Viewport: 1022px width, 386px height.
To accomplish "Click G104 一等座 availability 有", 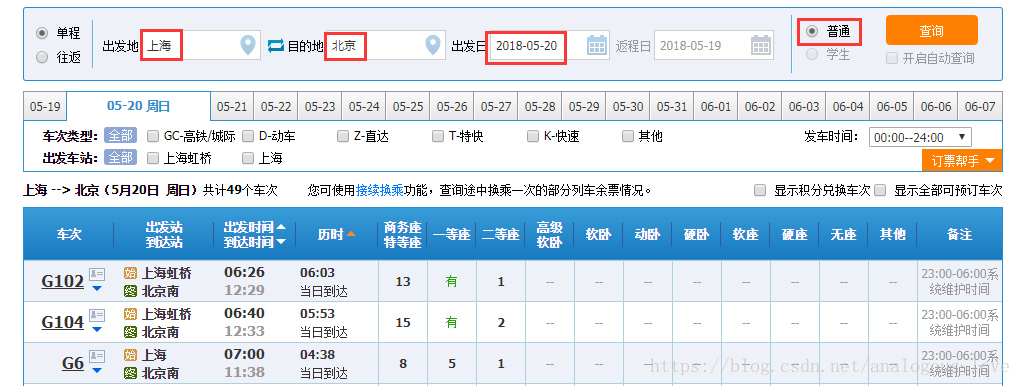I will (x=452, y=323).
